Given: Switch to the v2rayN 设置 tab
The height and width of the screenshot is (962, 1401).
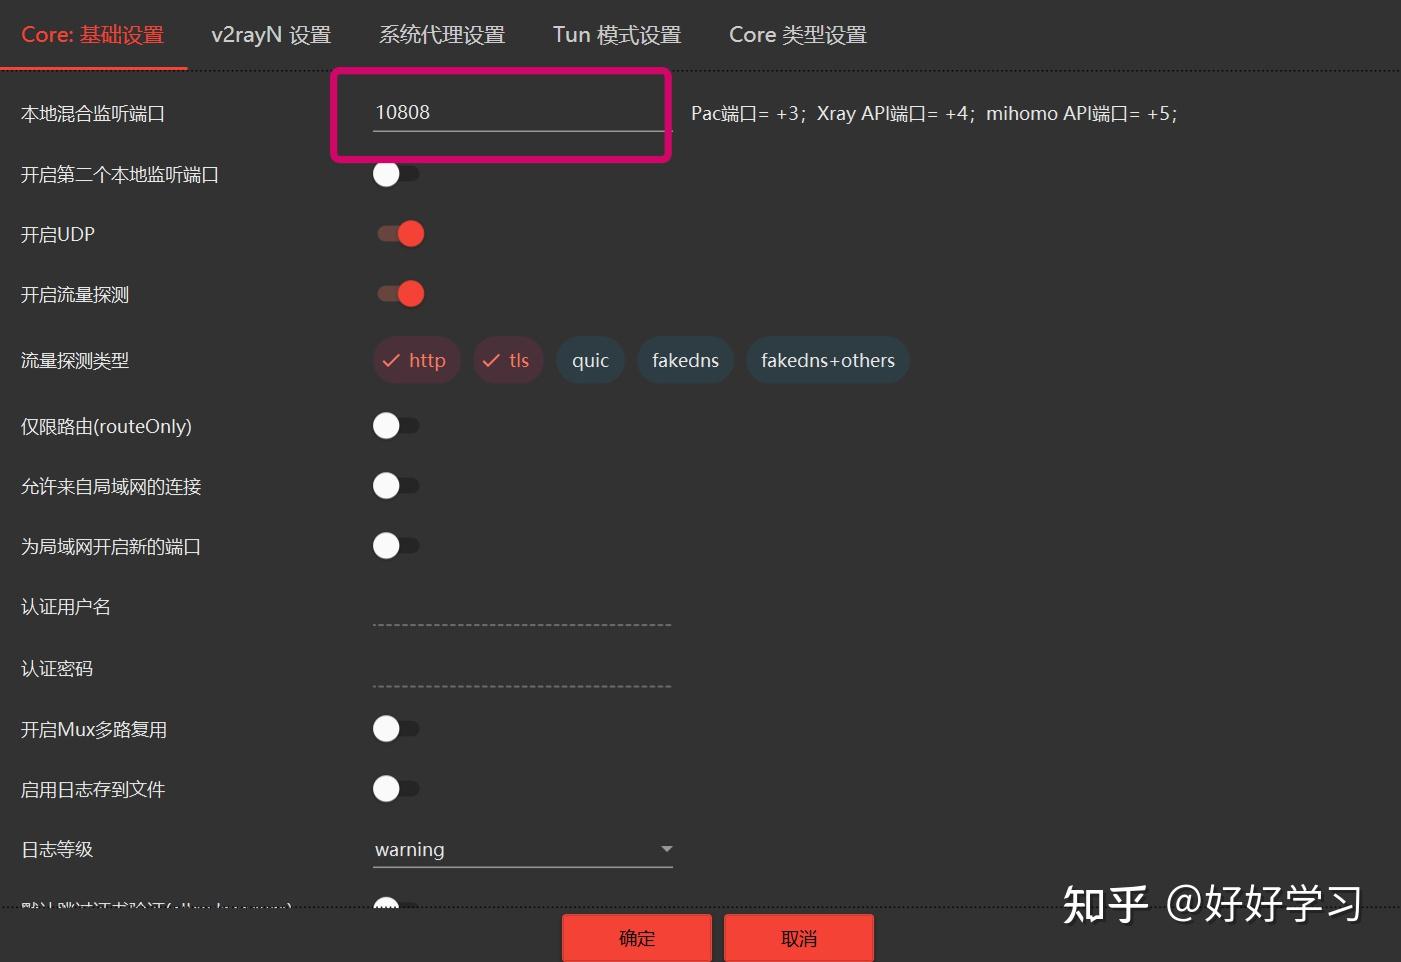Looking at the screenshot, I should (x=269, y=34).
